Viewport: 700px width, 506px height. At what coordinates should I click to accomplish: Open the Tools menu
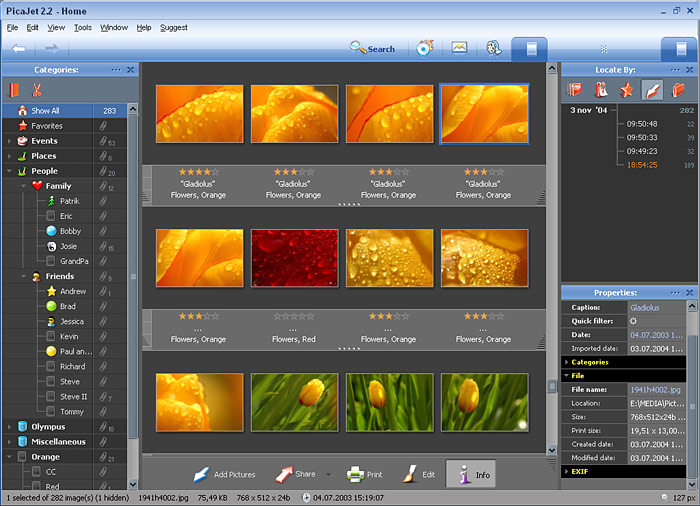tap(82, 27)
